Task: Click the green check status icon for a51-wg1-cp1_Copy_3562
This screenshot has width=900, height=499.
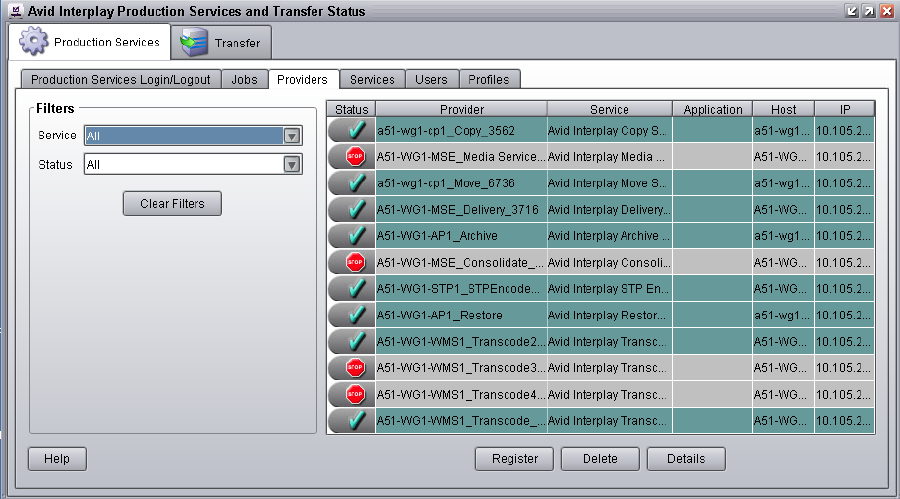Action: 356,130
